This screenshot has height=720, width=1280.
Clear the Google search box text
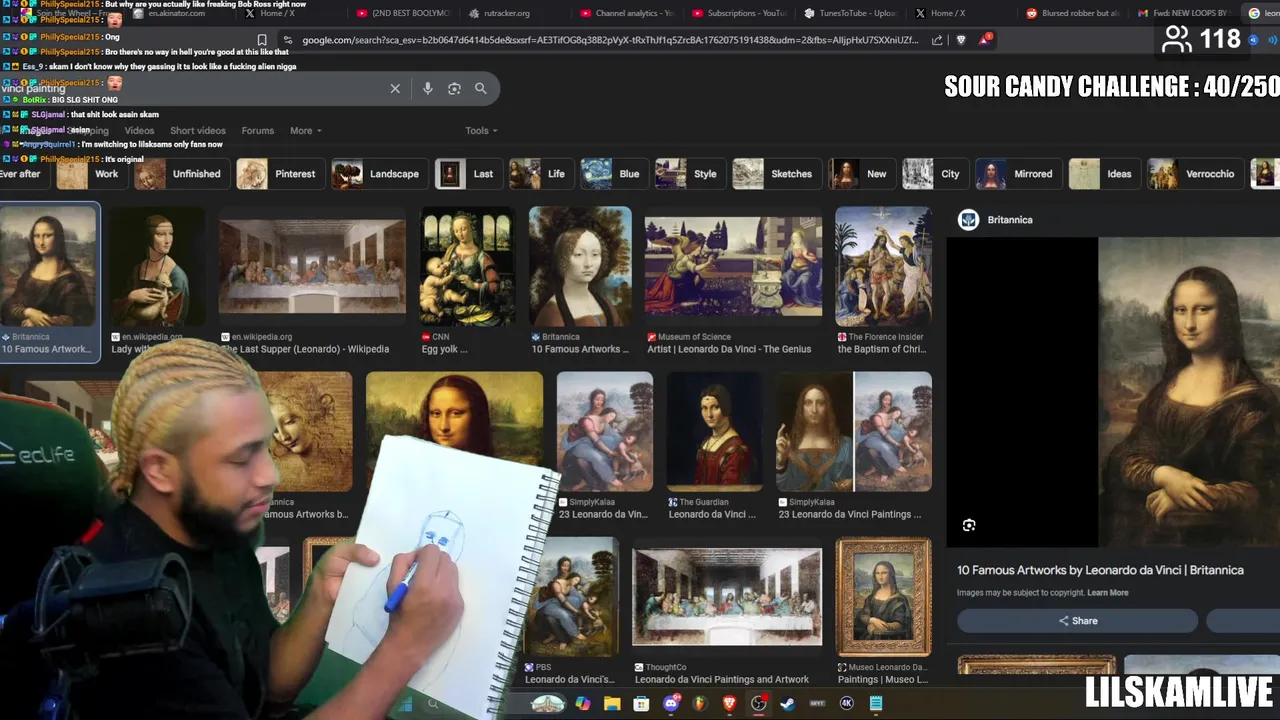(395, 88)
